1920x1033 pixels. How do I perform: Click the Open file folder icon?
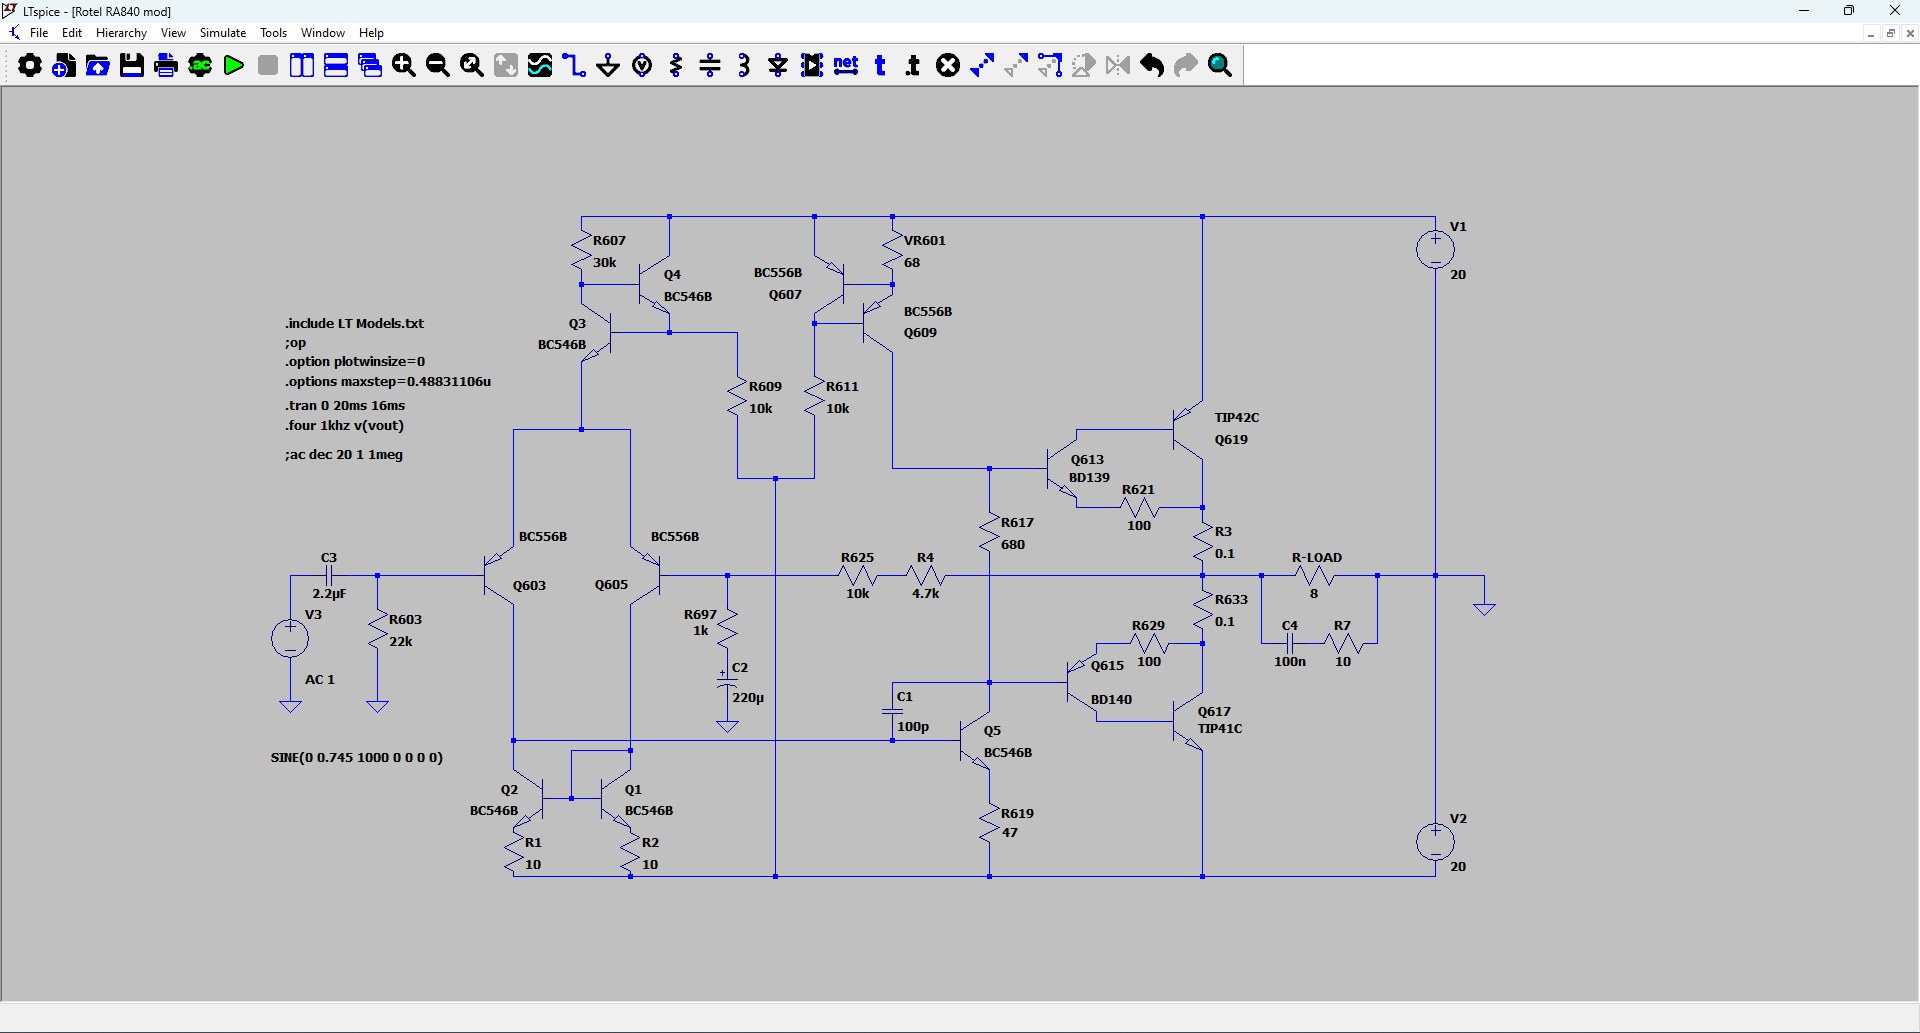[x=98, y=66]
